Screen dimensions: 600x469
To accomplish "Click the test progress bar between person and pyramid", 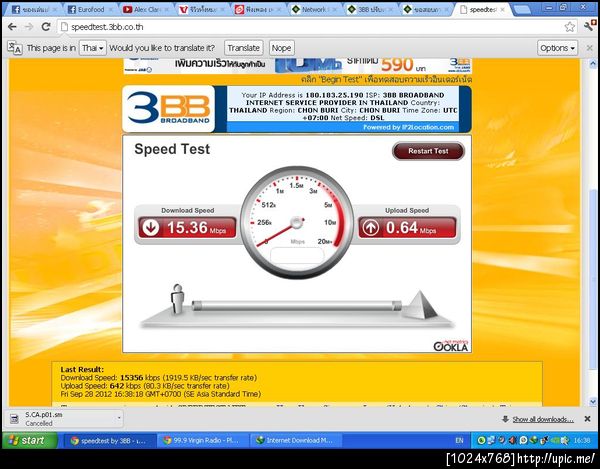I will coord(297,305).
